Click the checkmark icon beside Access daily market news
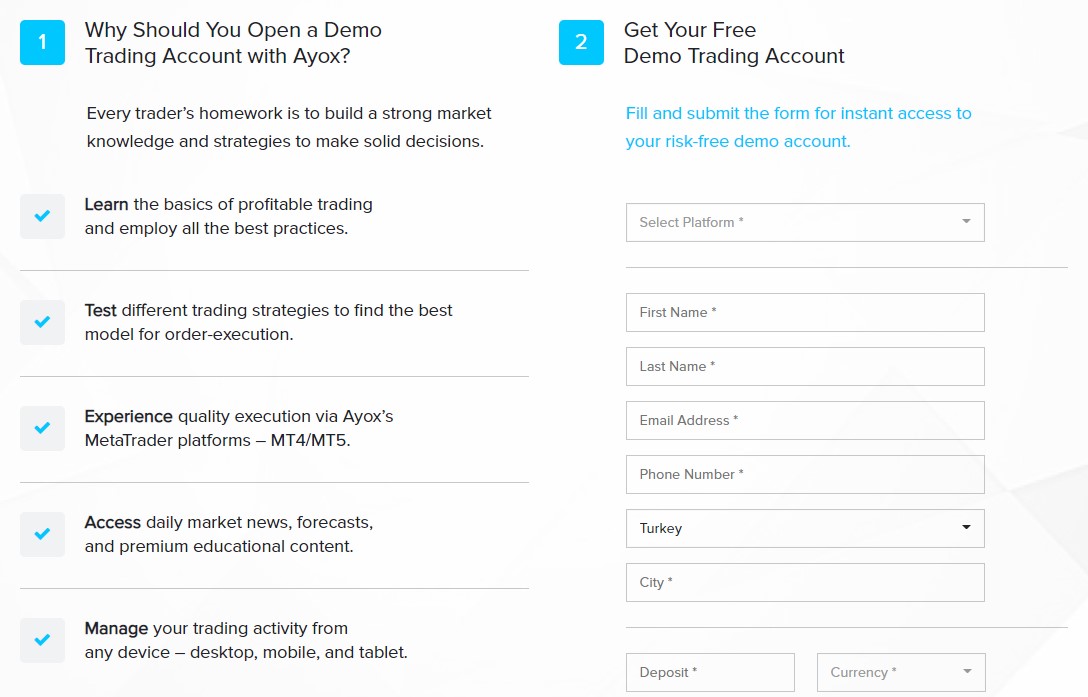The width and height of the screenshot is (1088, 697). pos(42,534)
